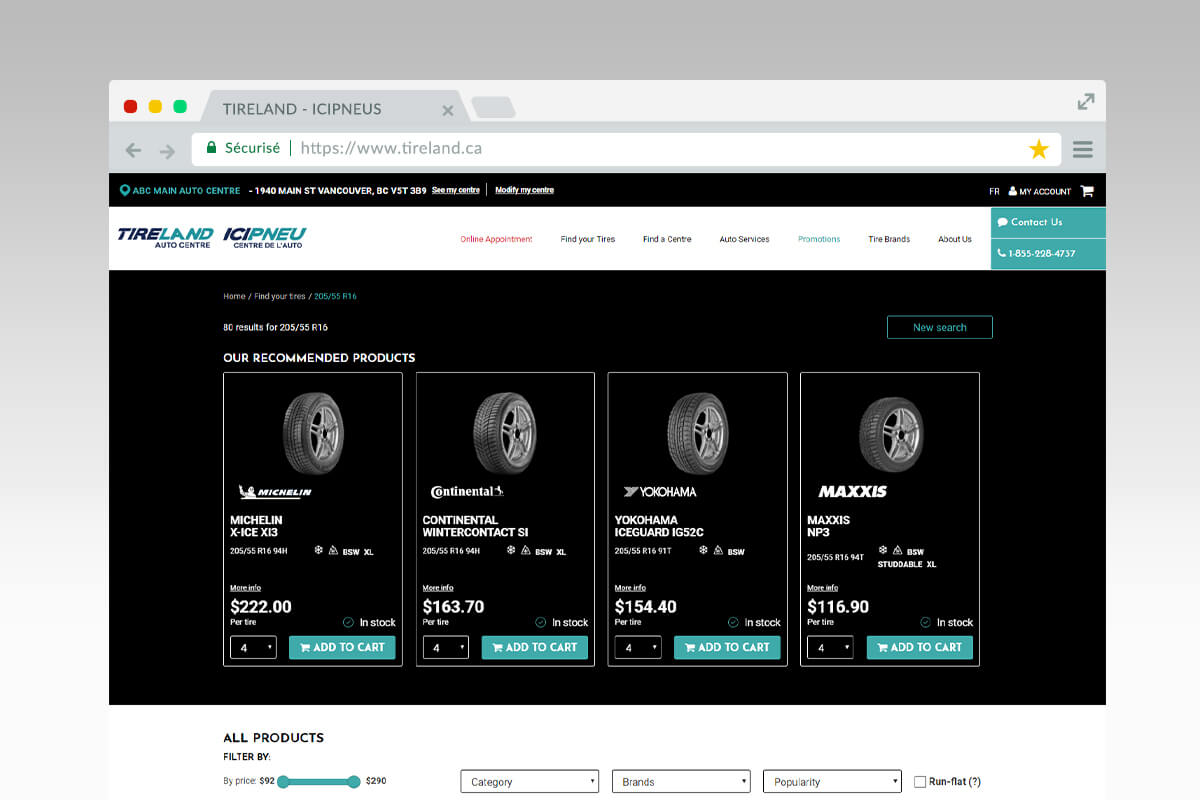The height and width of the screenshot is (800, 1200).
Task: Switch language to FR
Action: click(x=994, y=191)
